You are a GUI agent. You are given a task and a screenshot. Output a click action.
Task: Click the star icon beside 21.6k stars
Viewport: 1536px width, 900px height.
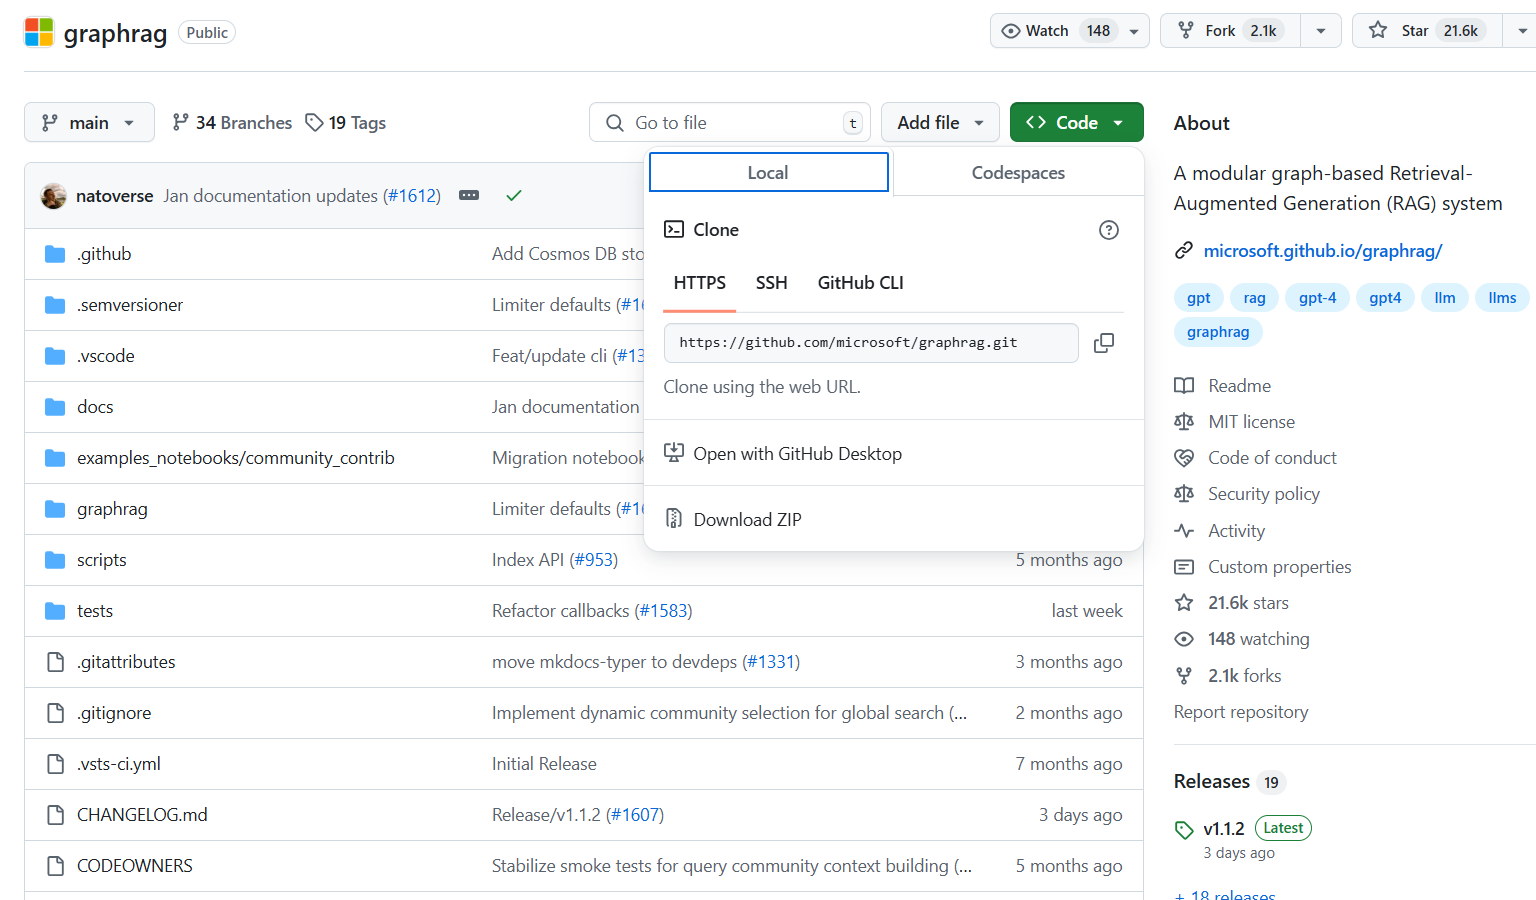(1184, 603)
